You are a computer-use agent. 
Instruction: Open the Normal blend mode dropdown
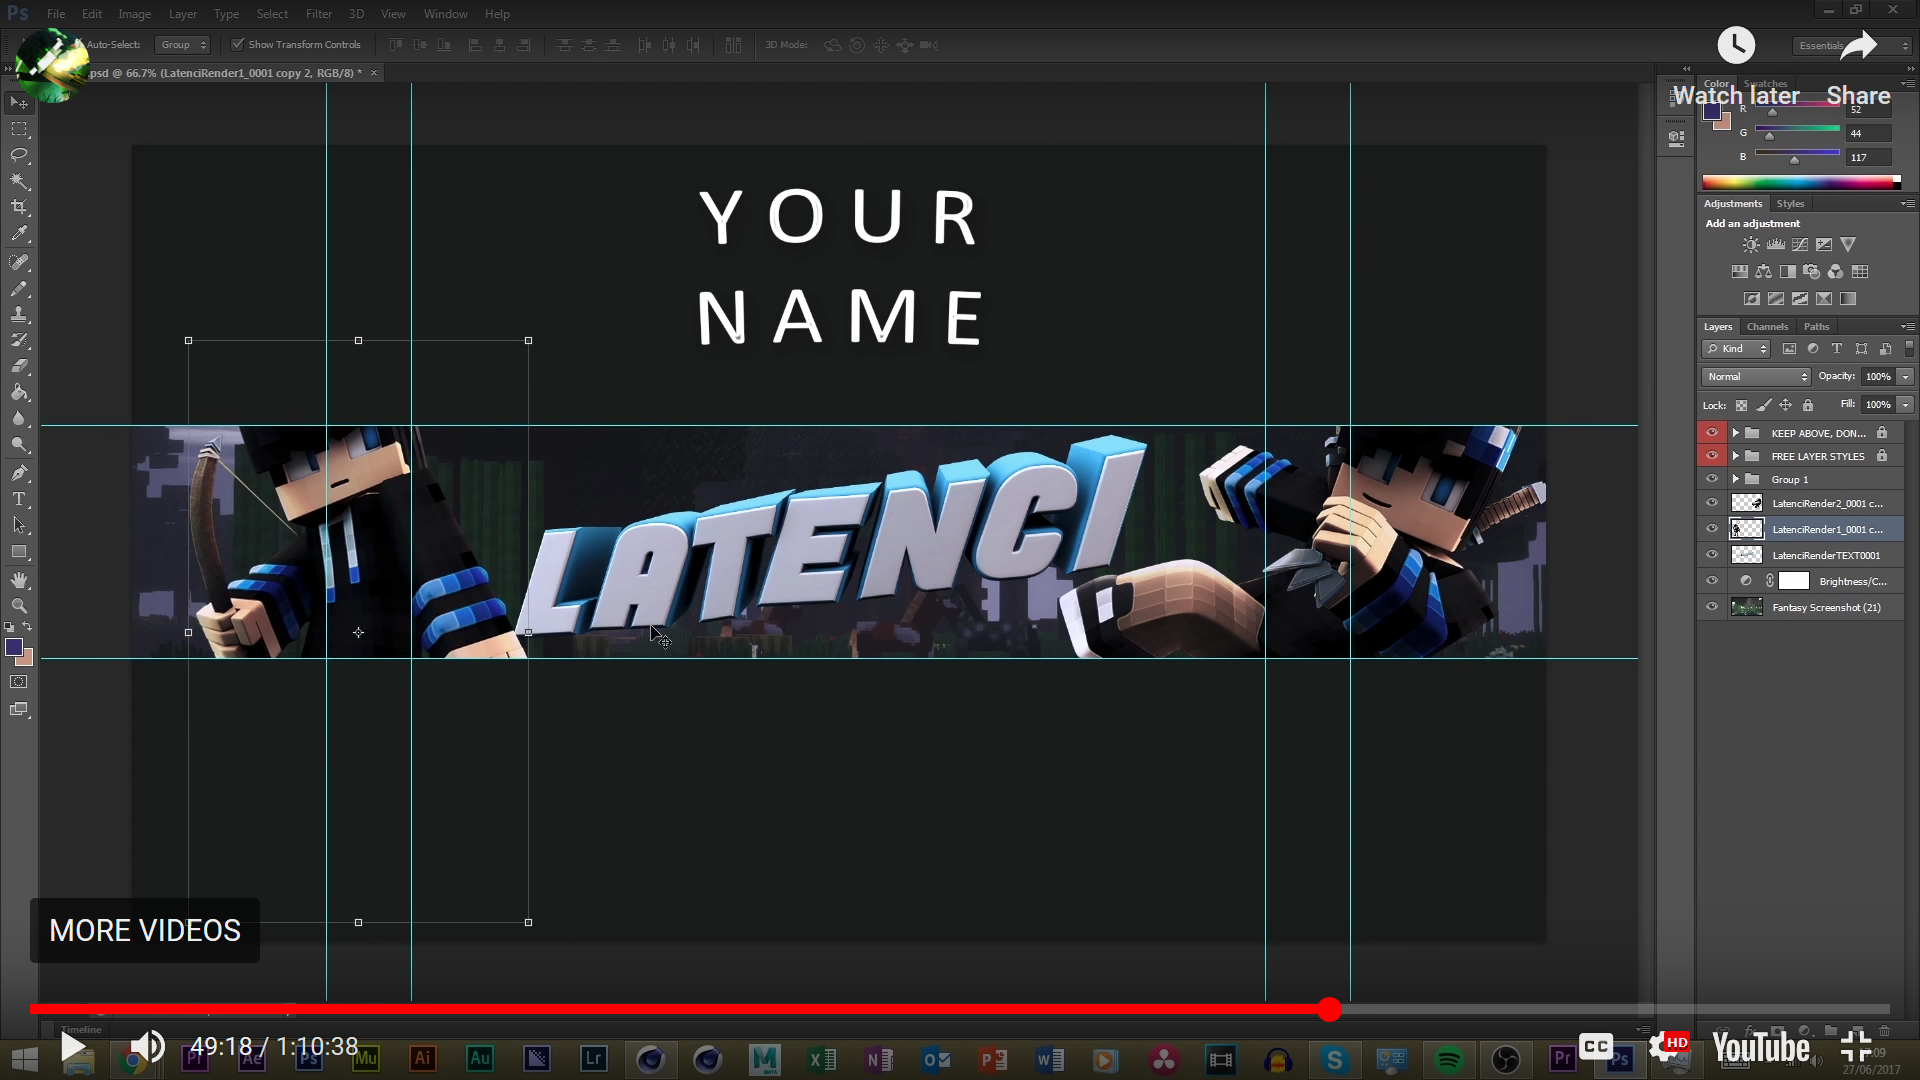(1757, 377)
